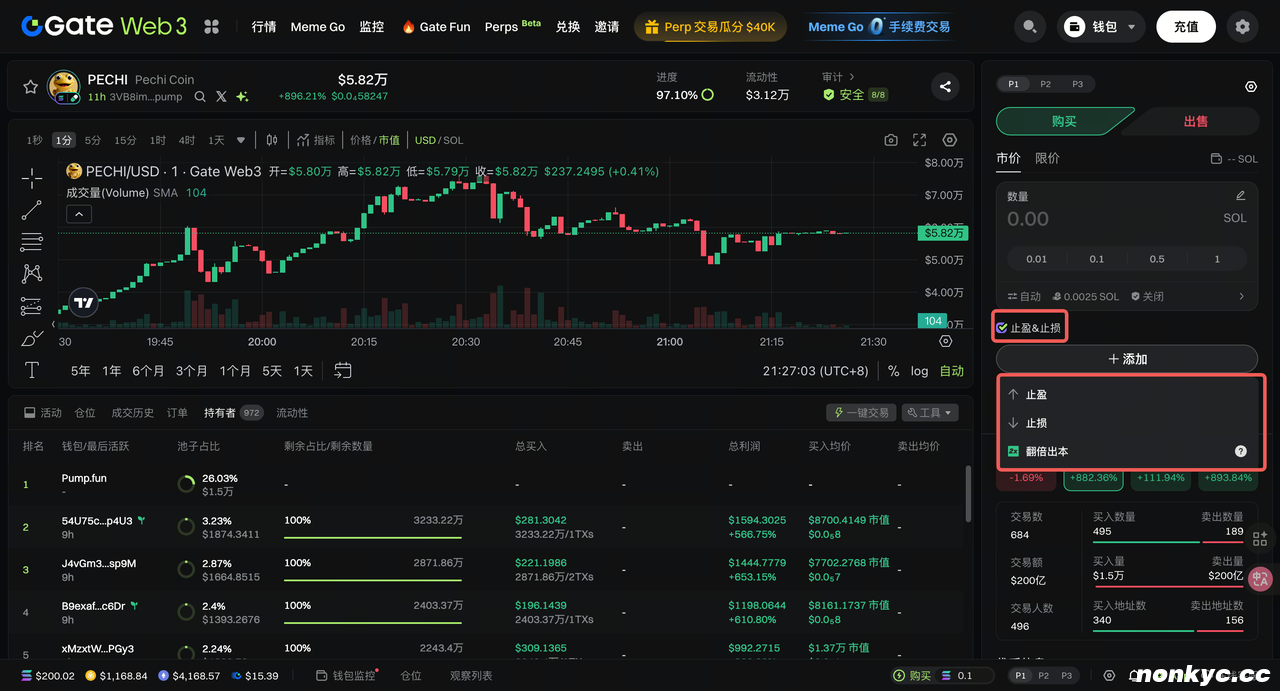The width and height of the screenshot is (1280, 691).
Task: Select the text annotation tool
Action: [32, 370]
